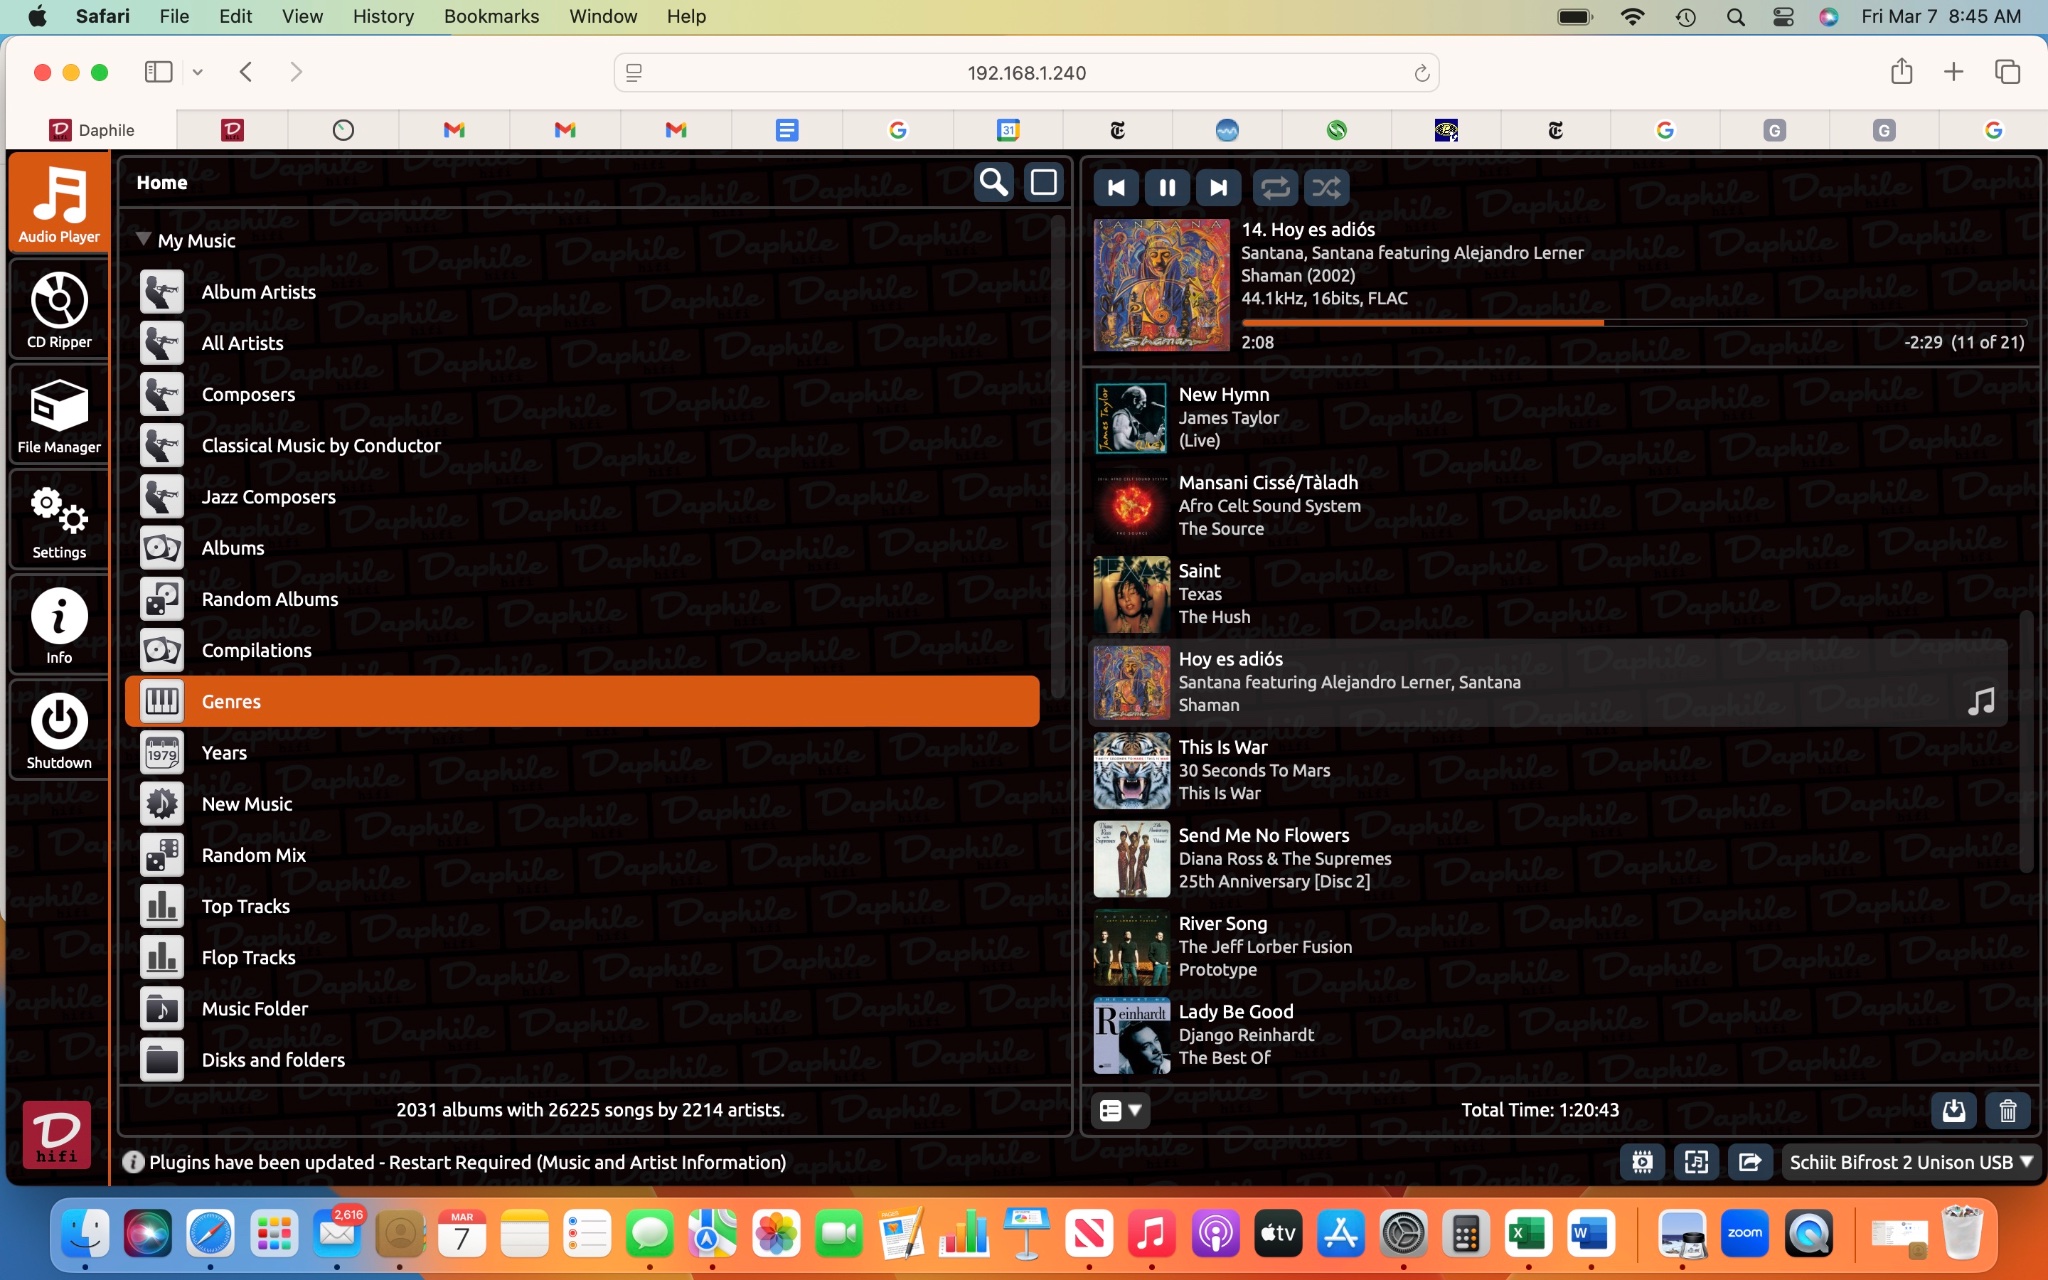Image resolution: width=2048 pixels, height=1280 pixels.
Task: Open the Audio Player section
Action: (x=59, y=203)
